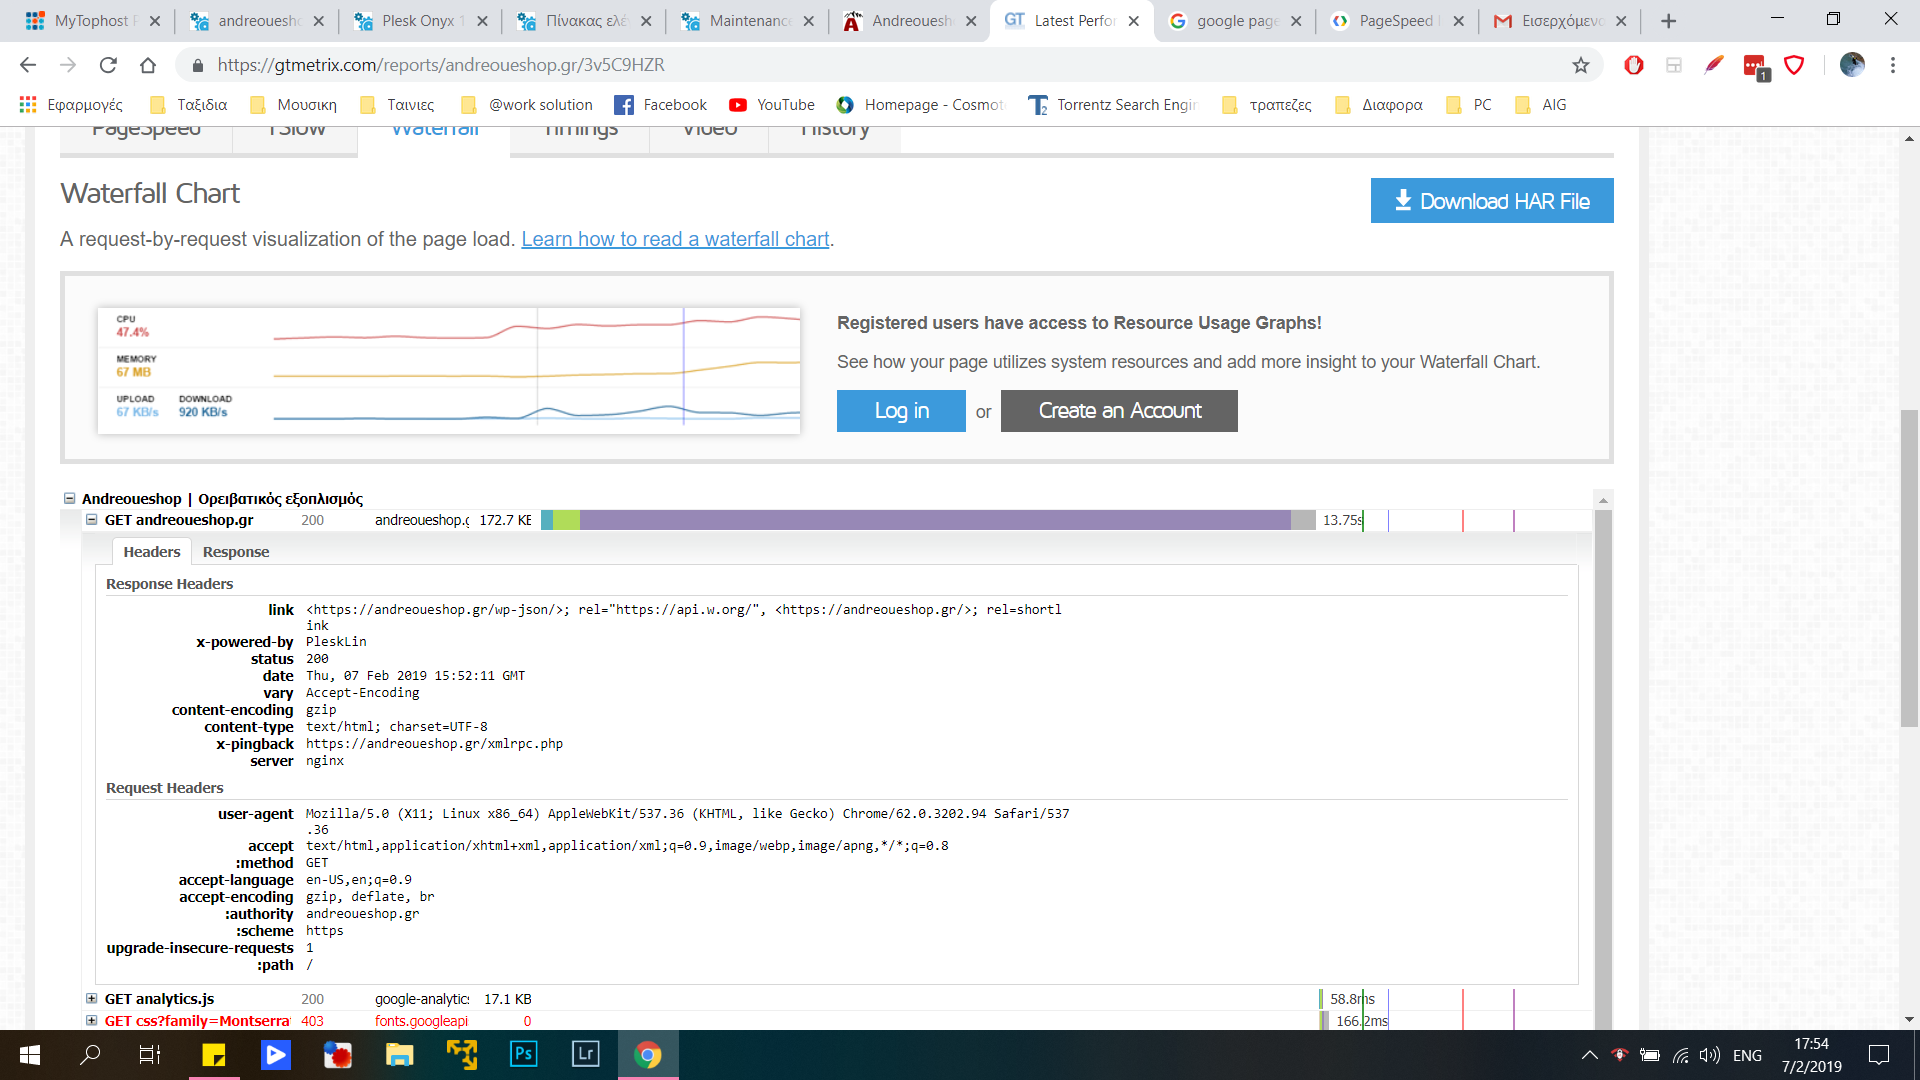Click Download HAR File button
This screenshot has width=1920, height=1080.
[x=1492, y=201]
